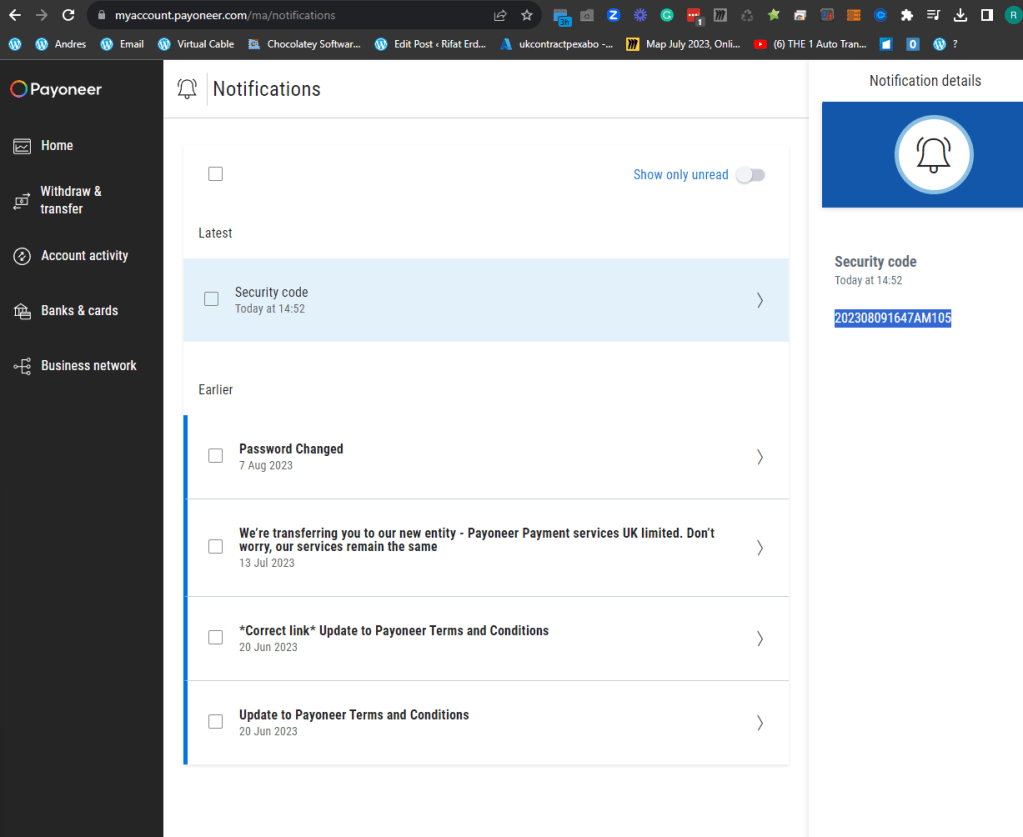Image resolution: width=1023 pixels, height=837 pixels.
Task: Open the Password Changed notification title
Action: point(291,449)
